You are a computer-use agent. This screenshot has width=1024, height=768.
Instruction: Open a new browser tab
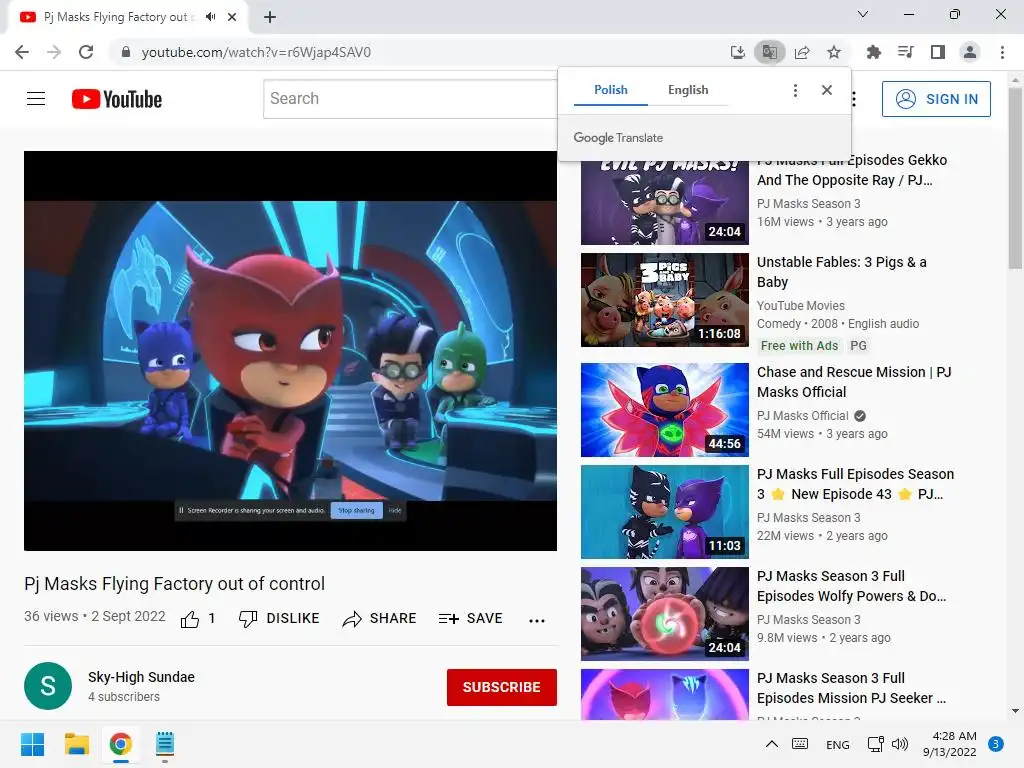[270, 17]
